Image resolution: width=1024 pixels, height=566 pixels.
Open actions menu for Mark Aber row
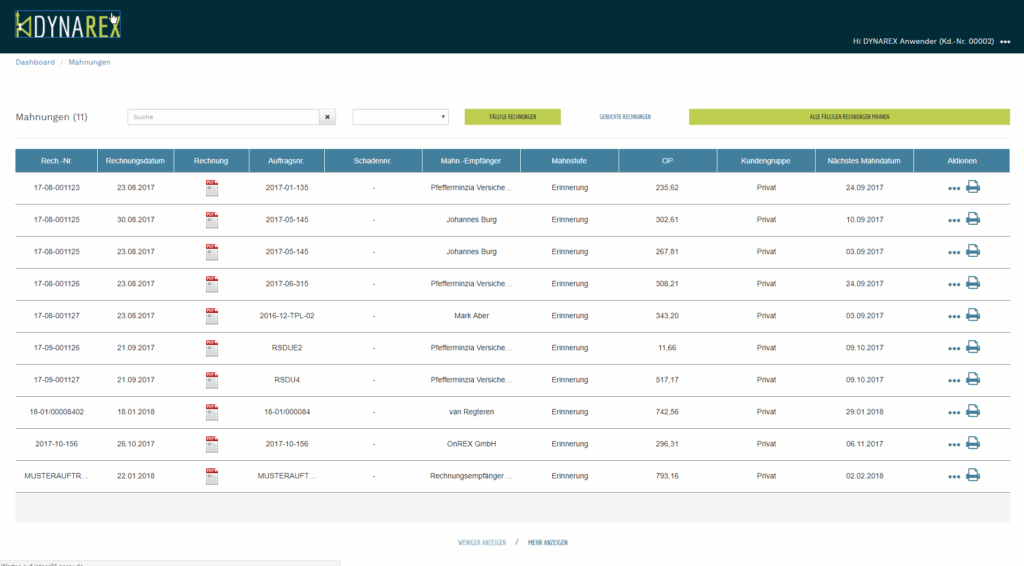tap(953, 316)
